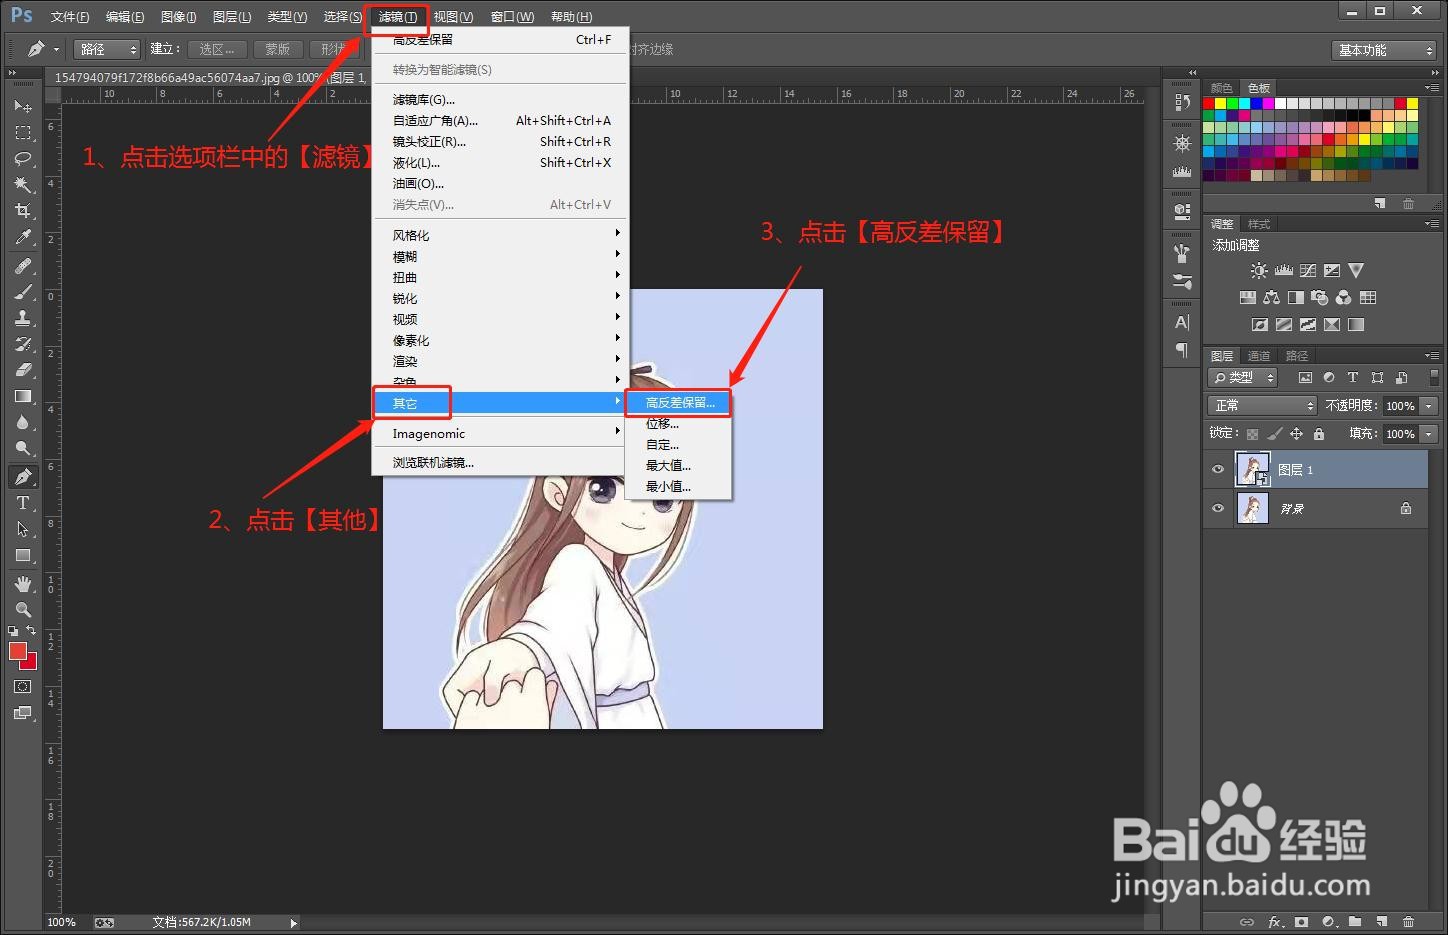The height and width of the screenshot is (935, 1448).
Task: Switch to 通道 tab
Action: click(1259, 355)
